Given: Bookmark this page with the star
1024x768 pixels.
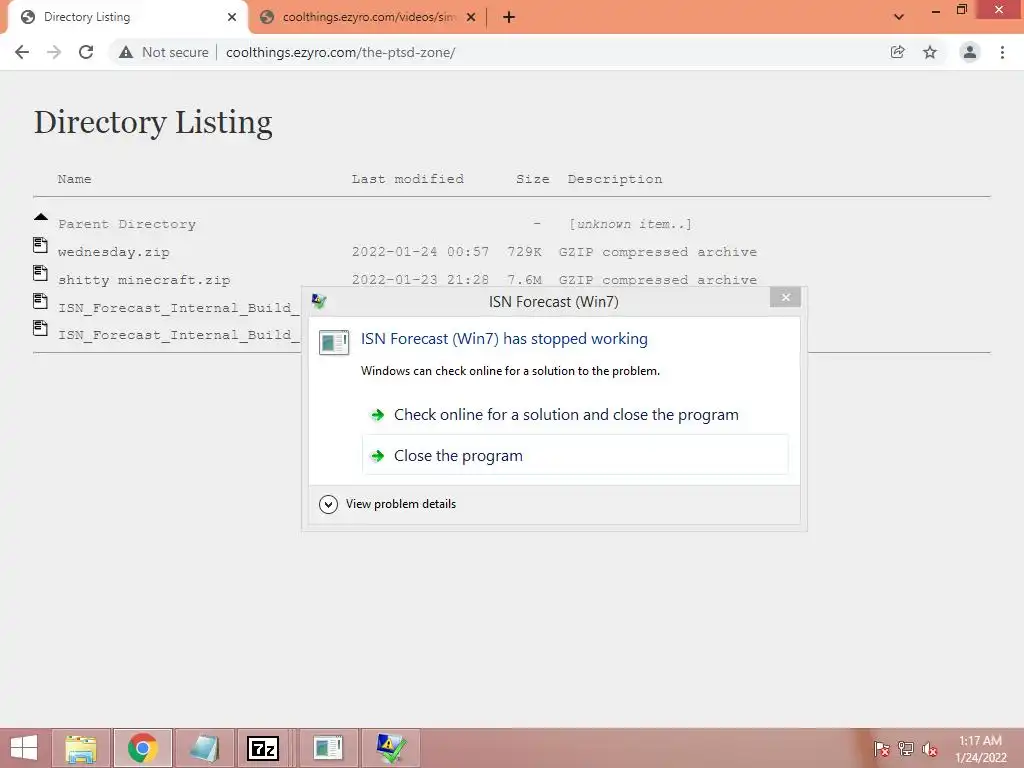Looking at the screenshot, I should click(x=930, y=52).
